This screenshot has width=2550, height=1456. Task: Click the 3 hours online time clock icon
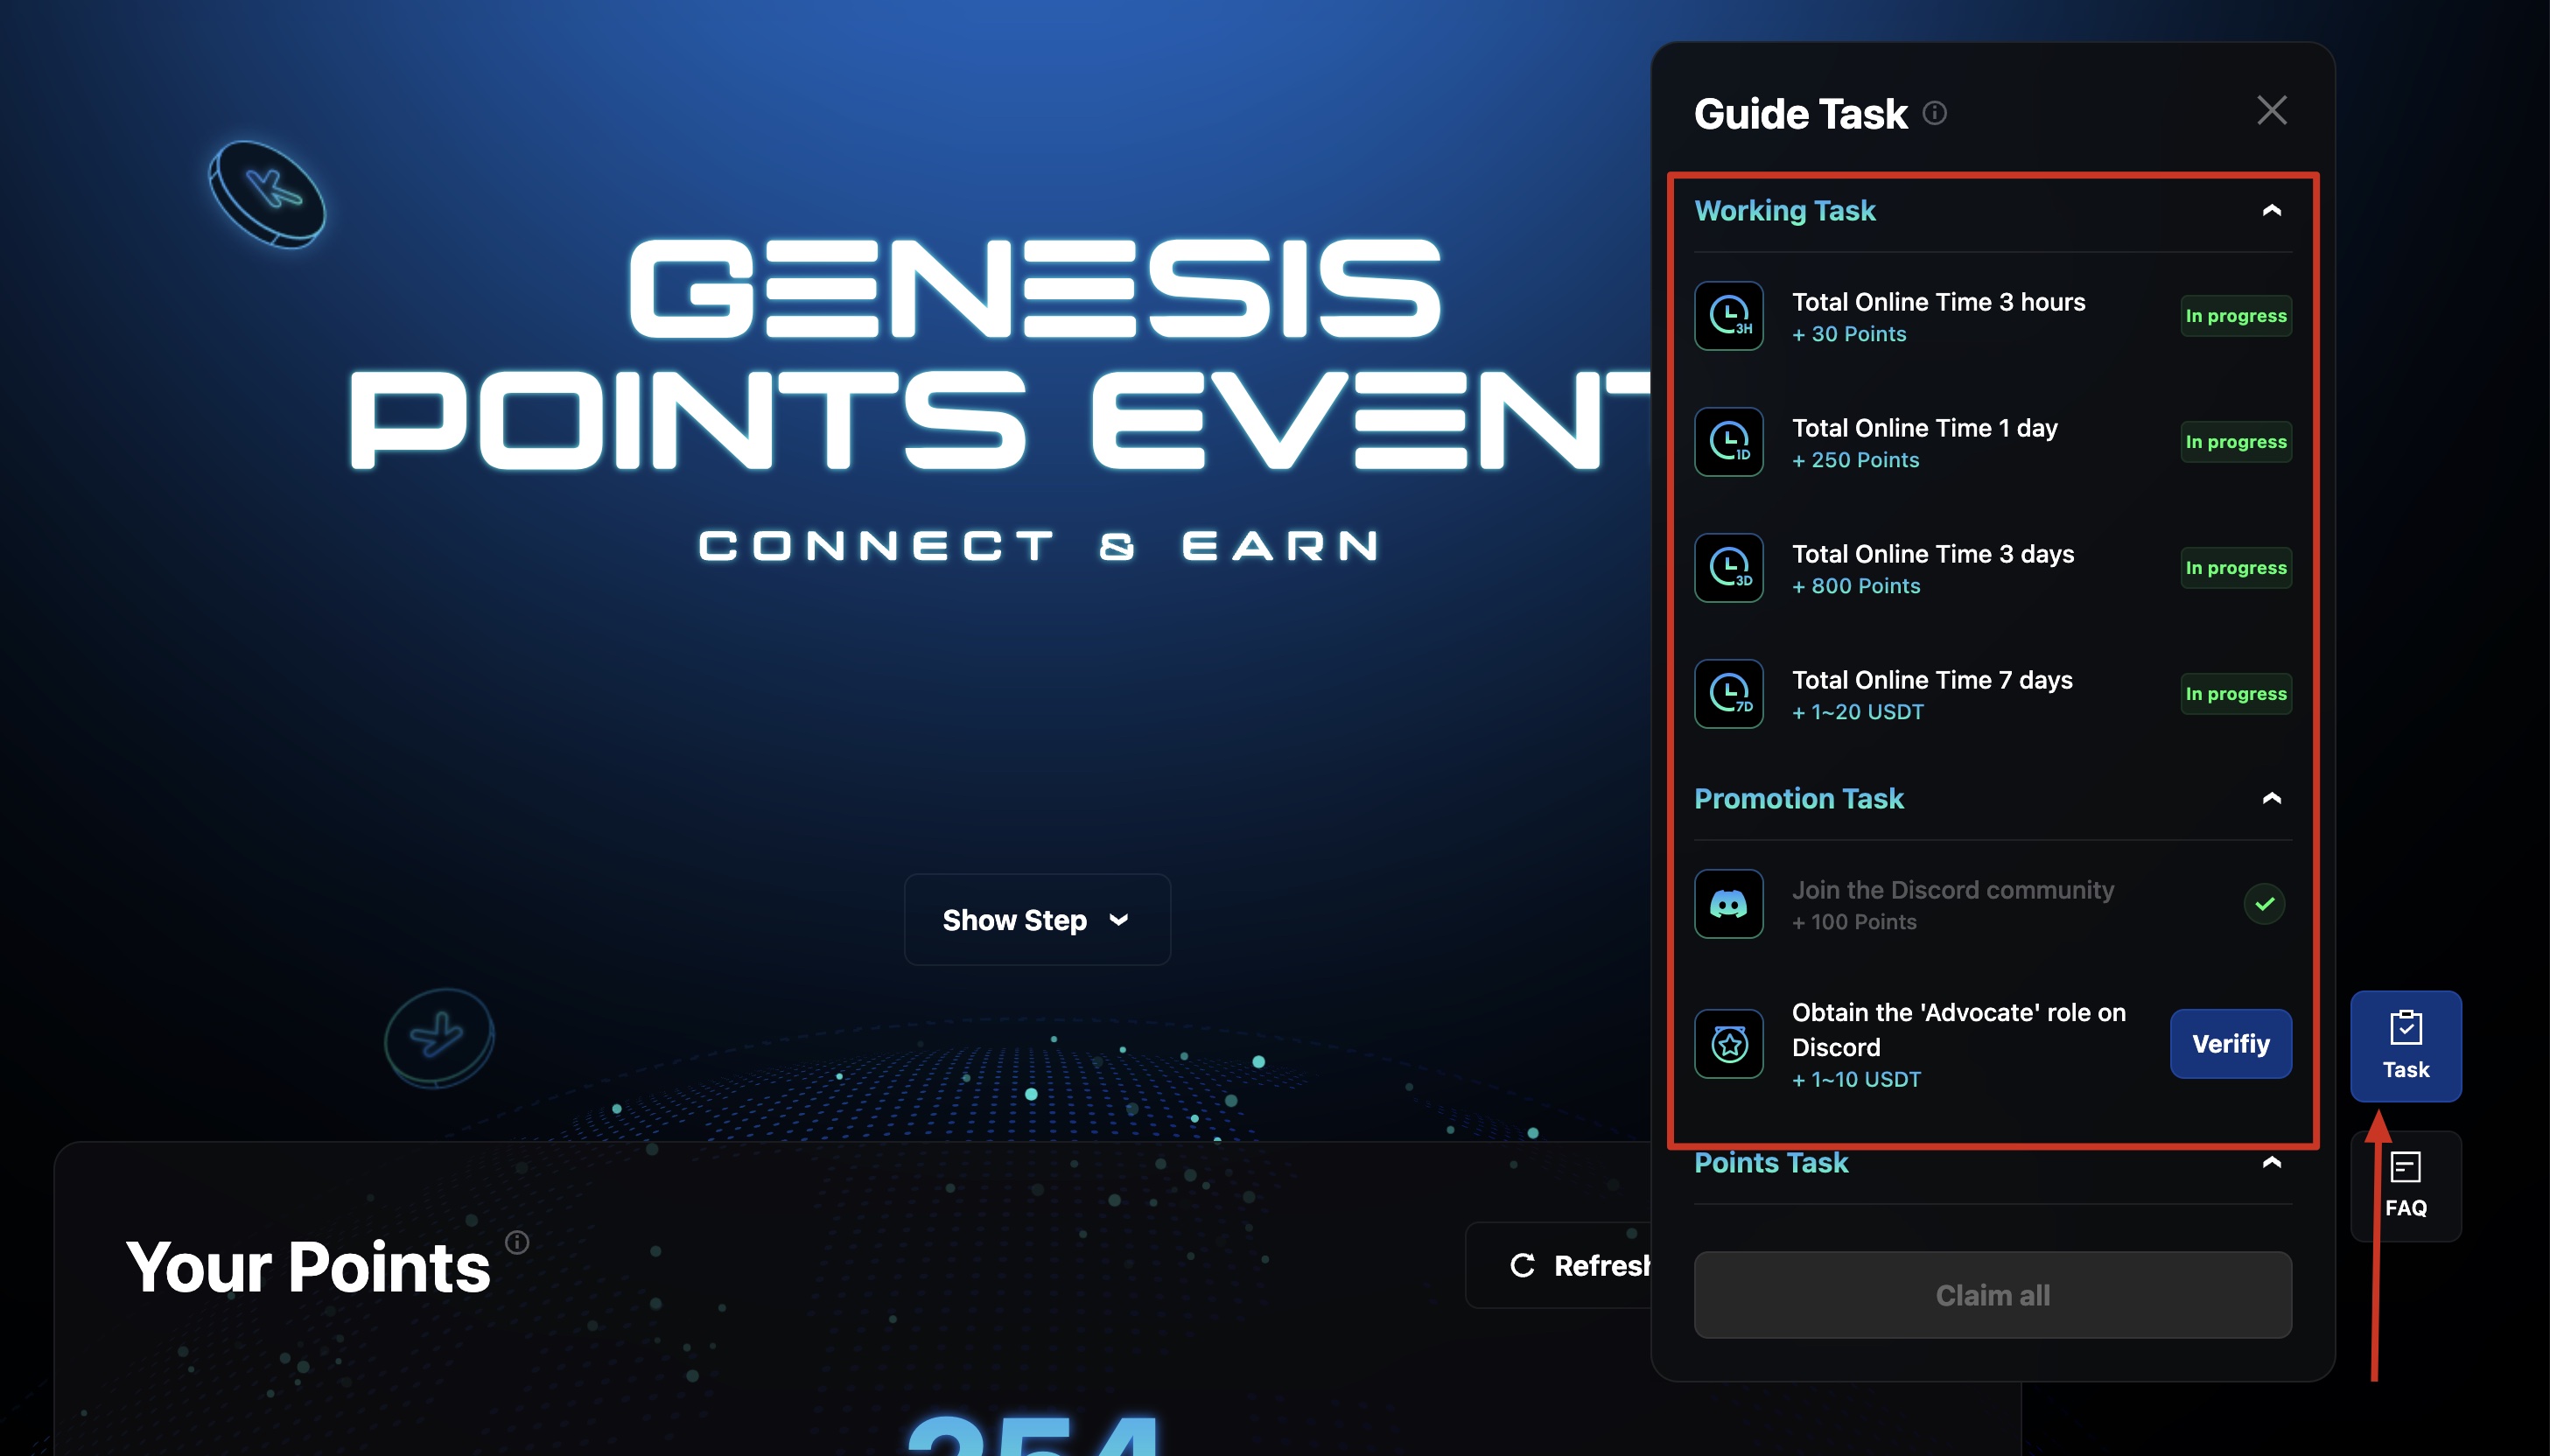pyautogui.click(x=1729, y=316)
